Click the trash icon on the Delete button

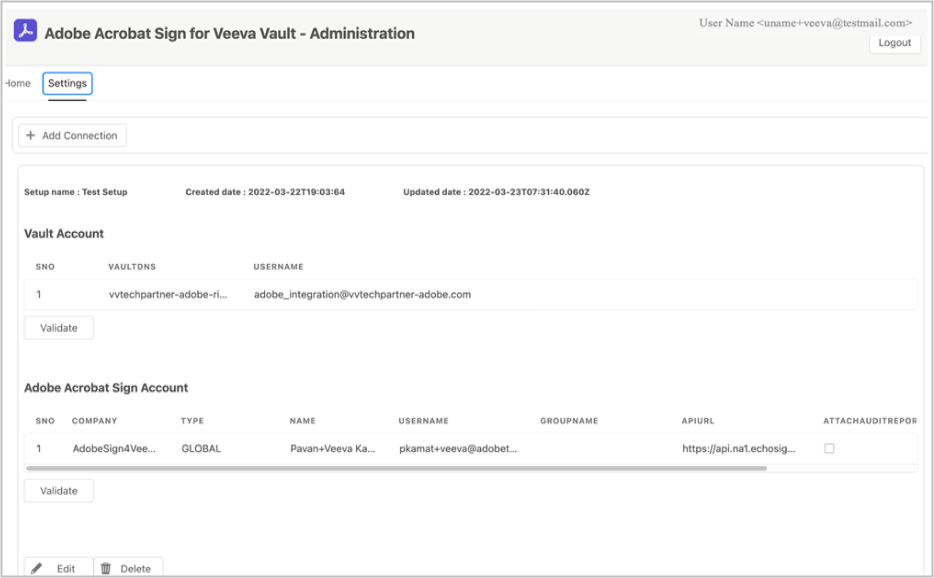(107, 568)
